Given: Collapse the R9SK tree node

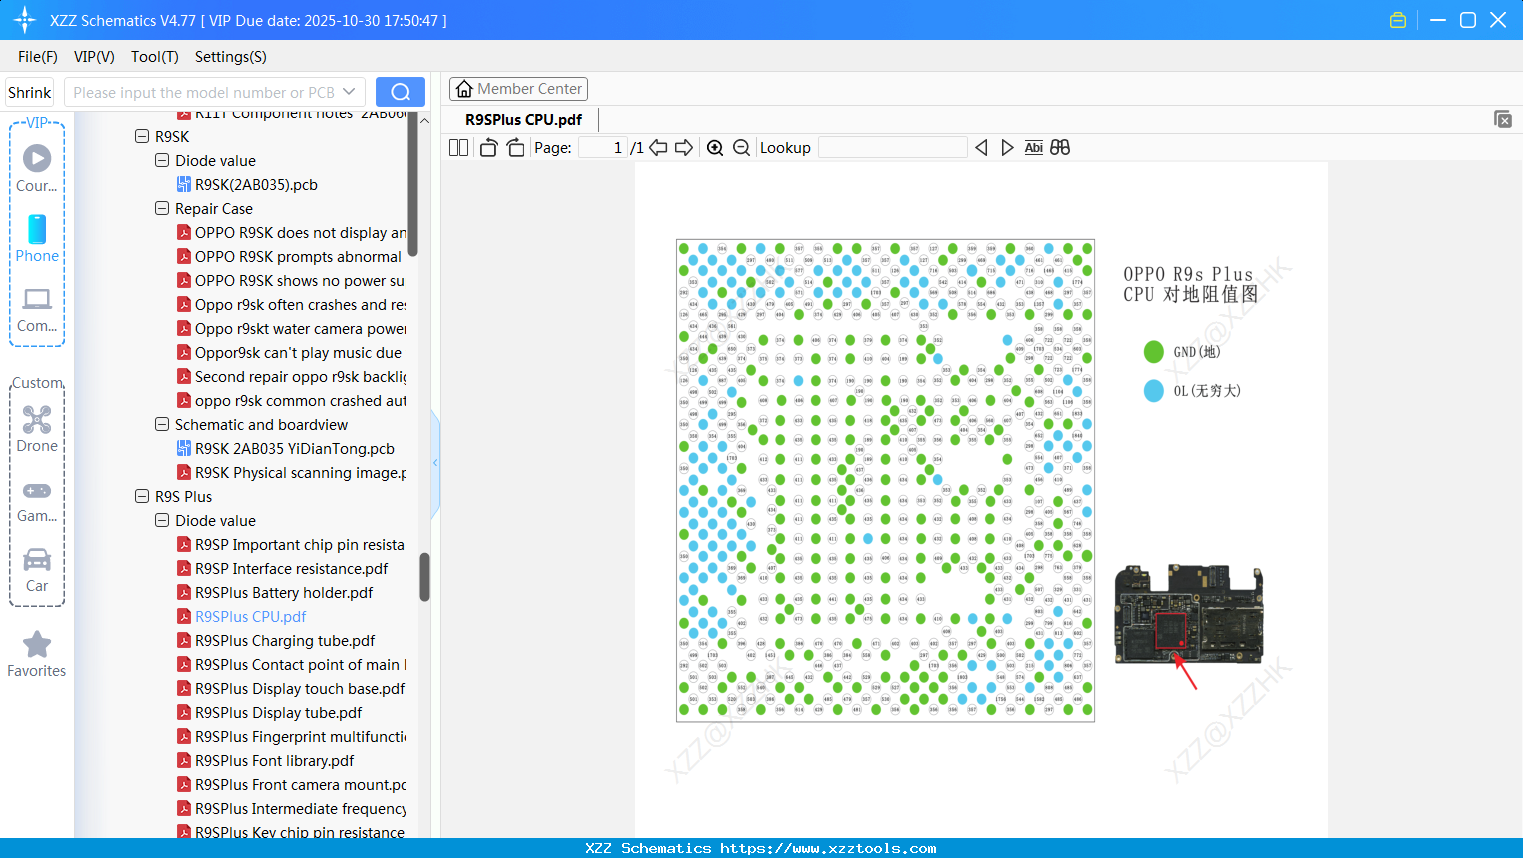Looking at the screenshot, I should (x=142, y=136).
